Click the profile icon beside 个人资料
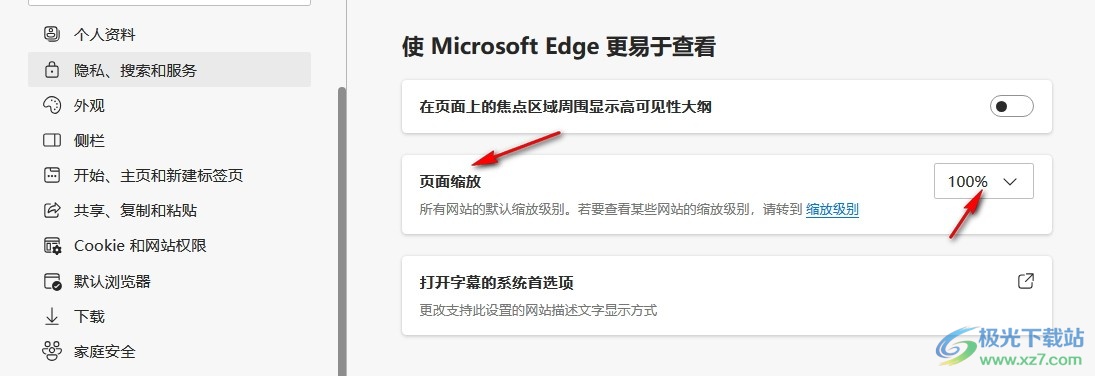The image size is (1095, 376). 52,34
